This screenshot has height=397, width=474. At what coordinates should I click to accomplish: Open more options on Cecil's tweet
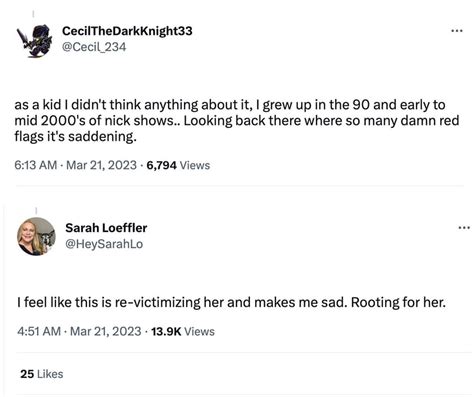(x=457, y=31)
